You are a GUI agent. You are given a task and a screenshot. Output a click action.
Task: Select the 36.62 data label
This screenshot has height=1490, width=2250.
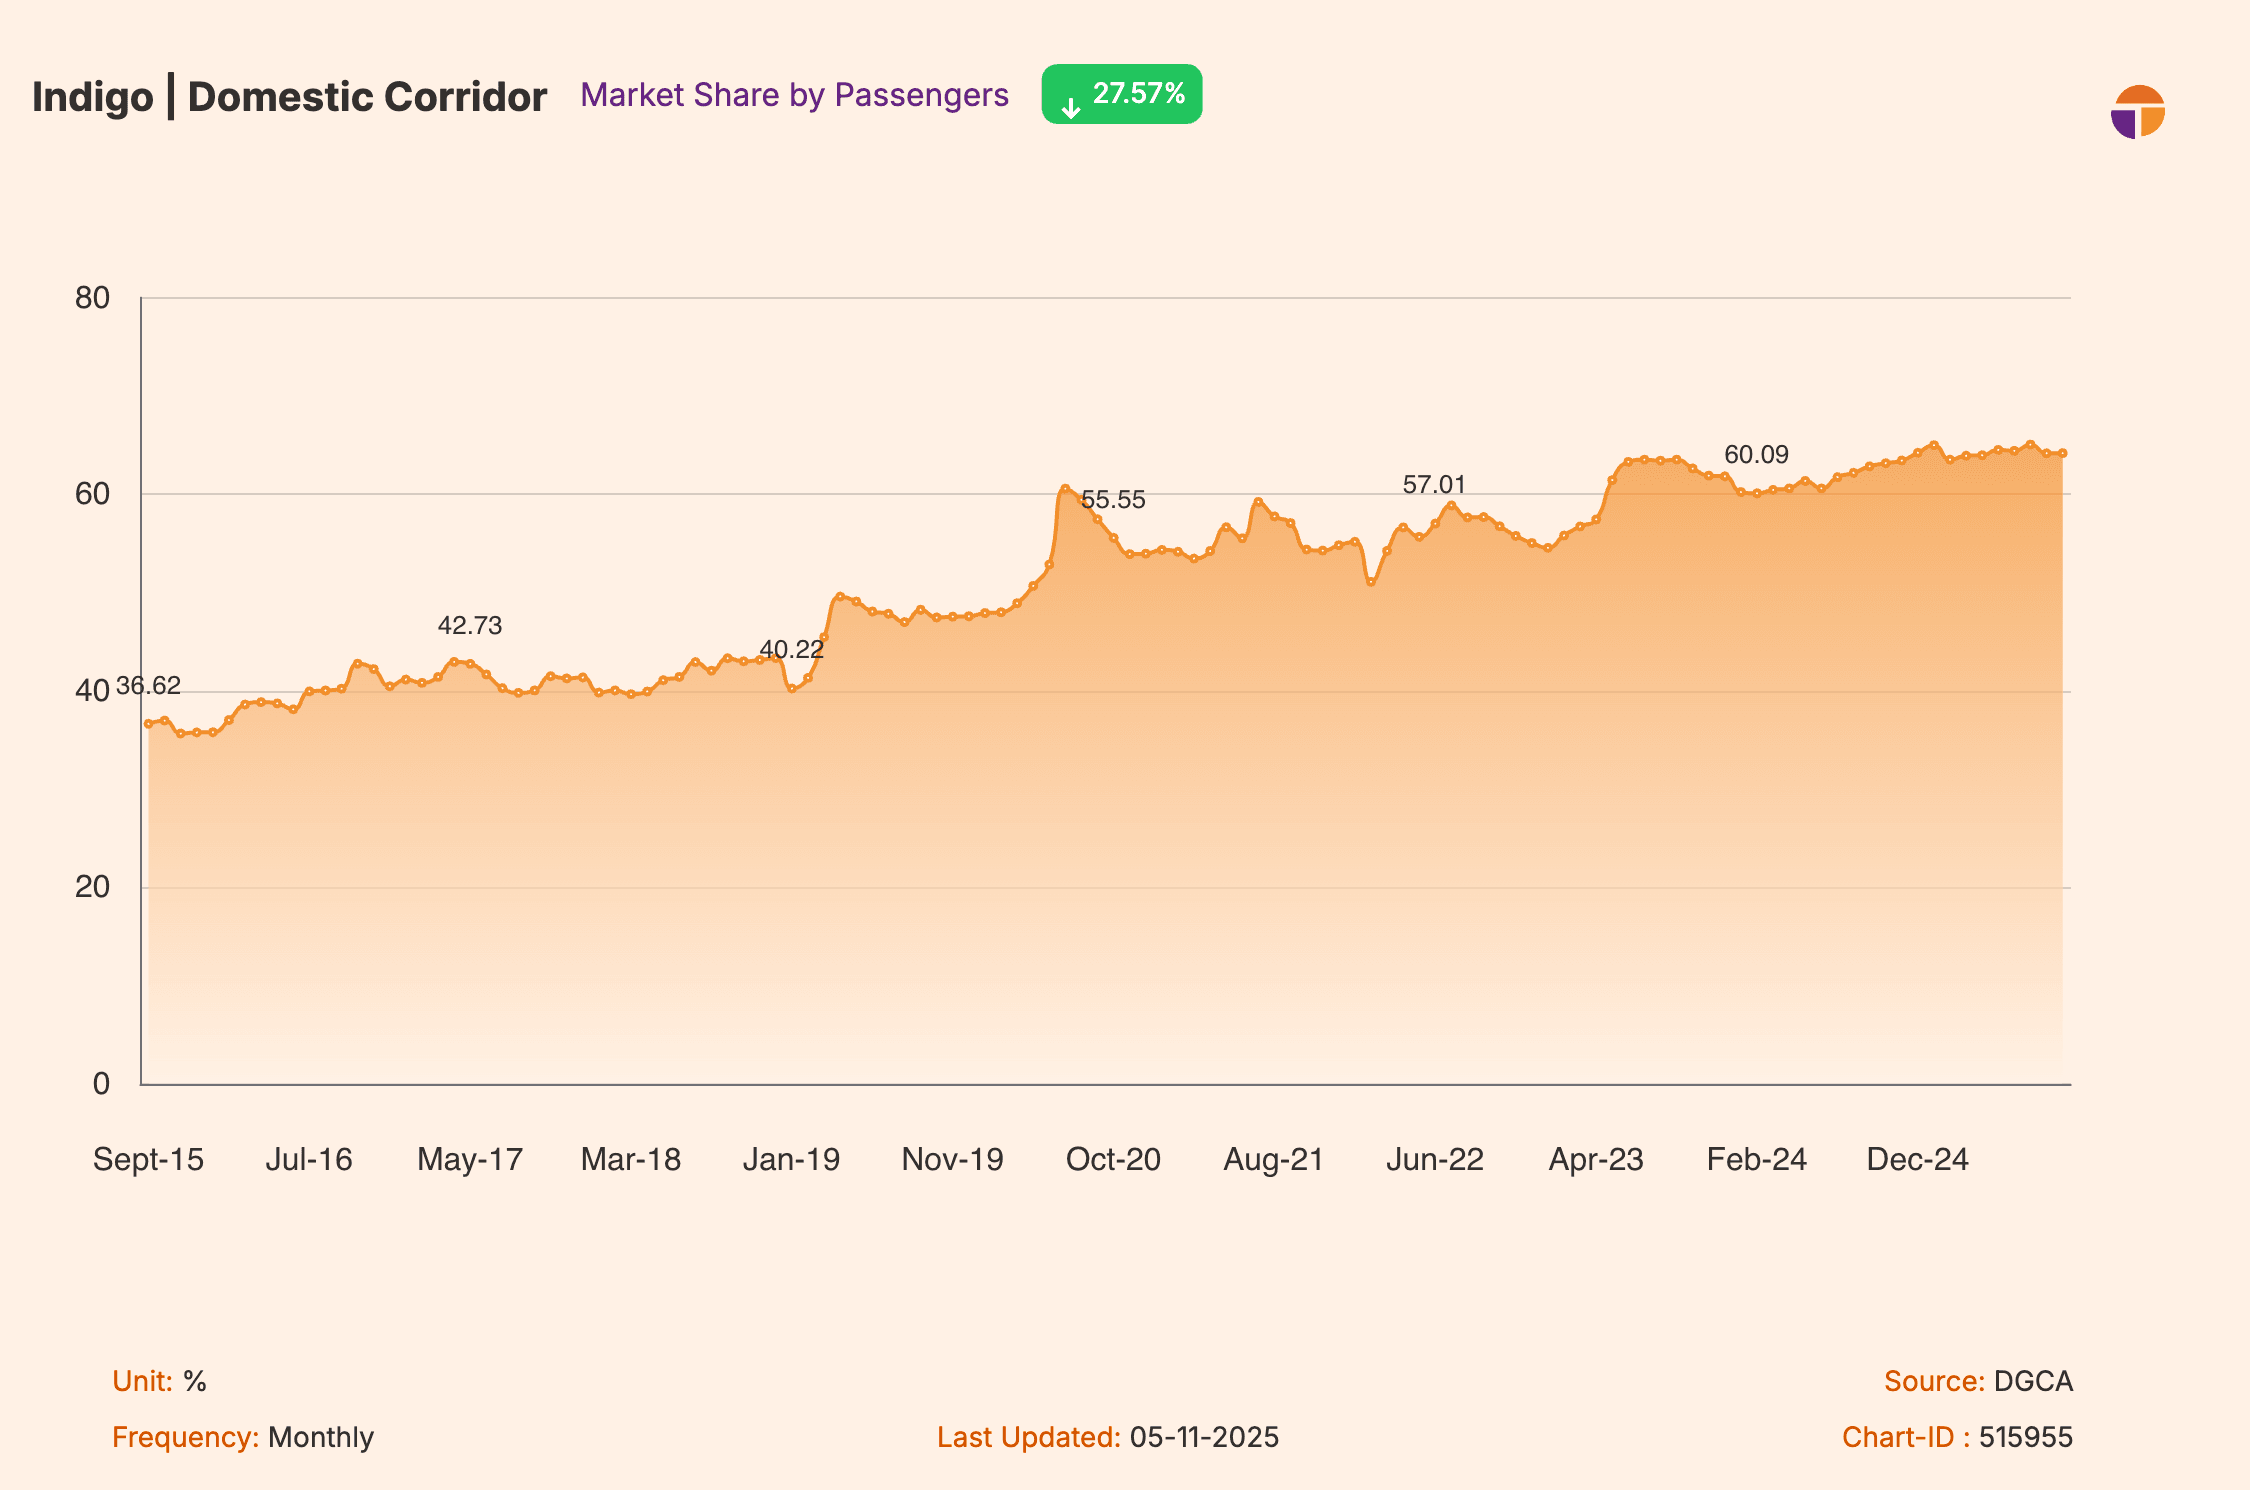click(148, 686)
